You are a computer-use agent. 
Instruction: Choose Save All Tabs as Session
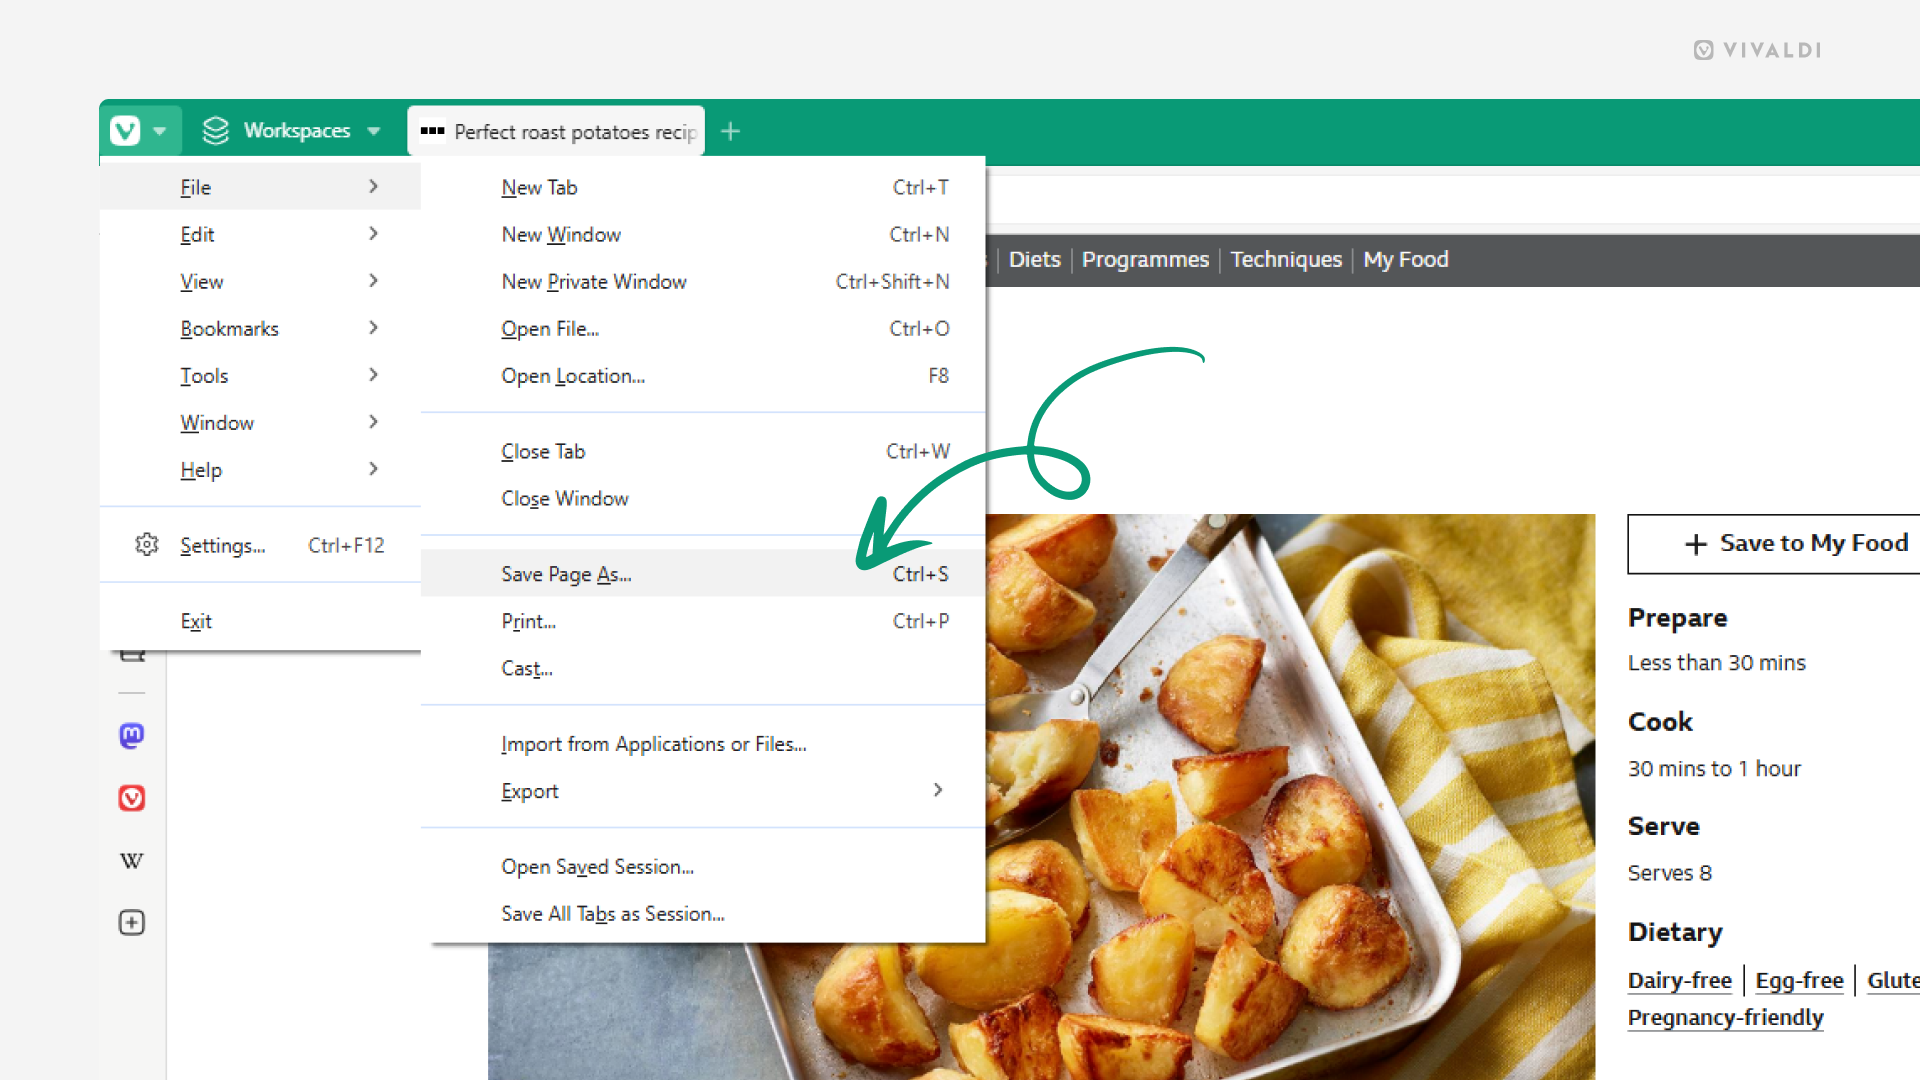click(x=703, y=913)
